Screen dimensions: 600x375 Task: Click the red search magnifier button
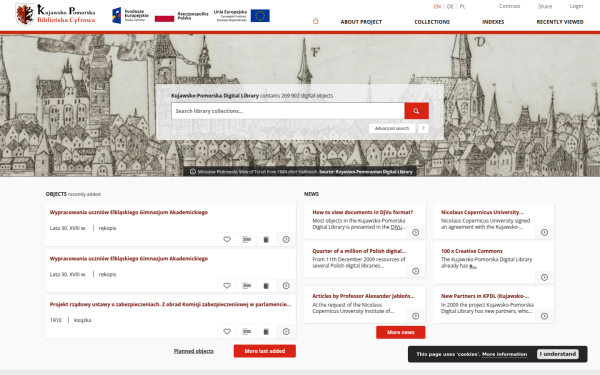point(416,111)
